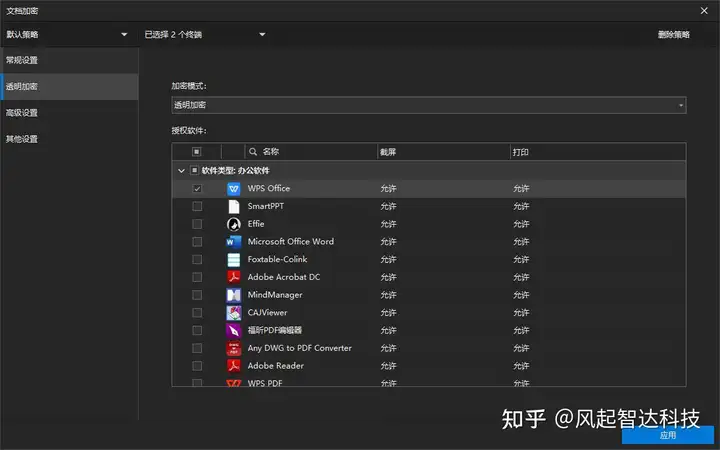Screen dimensions: 720x450
Task: Close the 文档加密 dialog
Action: [704, 11]
